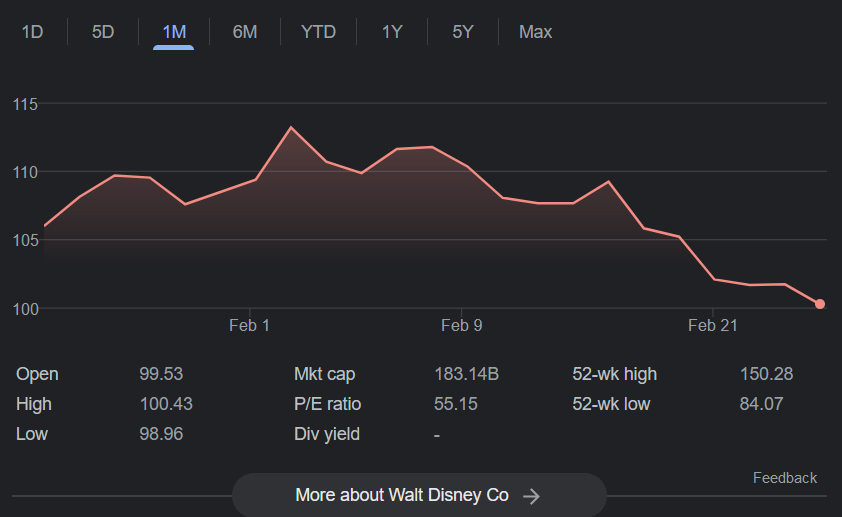
Task: Click the Open price value 99.53
Action: [x=161, y=374]
